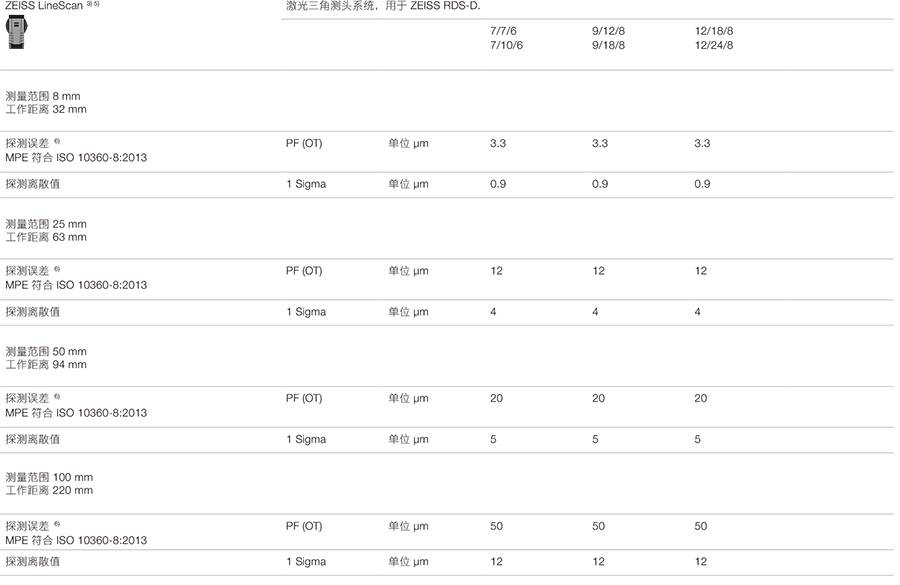The height and width of the screenshot is (585, 900).
Task: Select the column header "7/7/6"
Action: (x=503, y=31)
